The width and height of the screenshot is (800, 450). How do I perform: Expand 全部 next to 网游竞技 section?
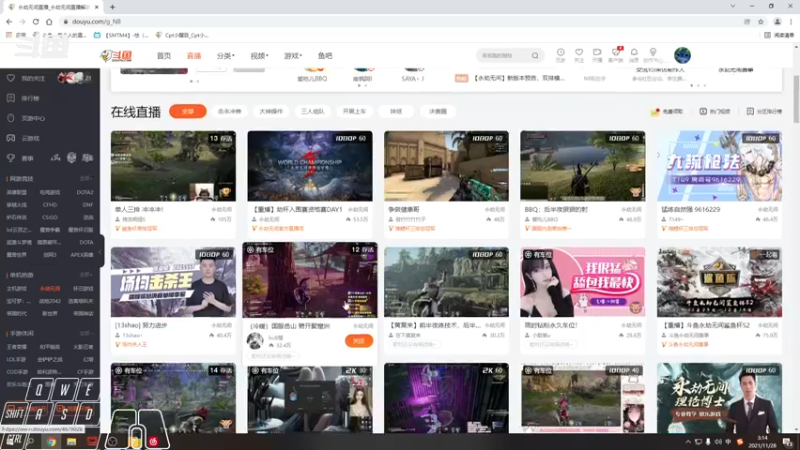pyautogui.click(x=85, y=179)
